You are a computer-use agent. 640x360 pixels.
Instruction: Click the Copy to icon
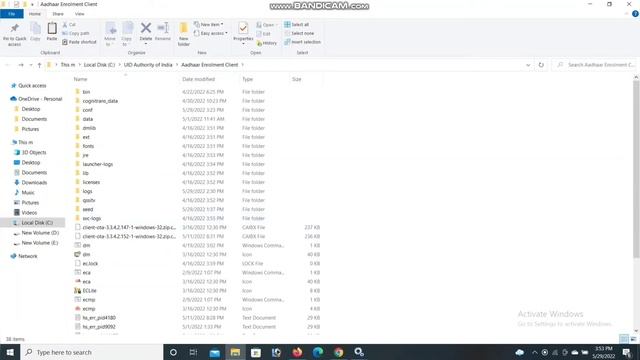[x=127, y=29]
